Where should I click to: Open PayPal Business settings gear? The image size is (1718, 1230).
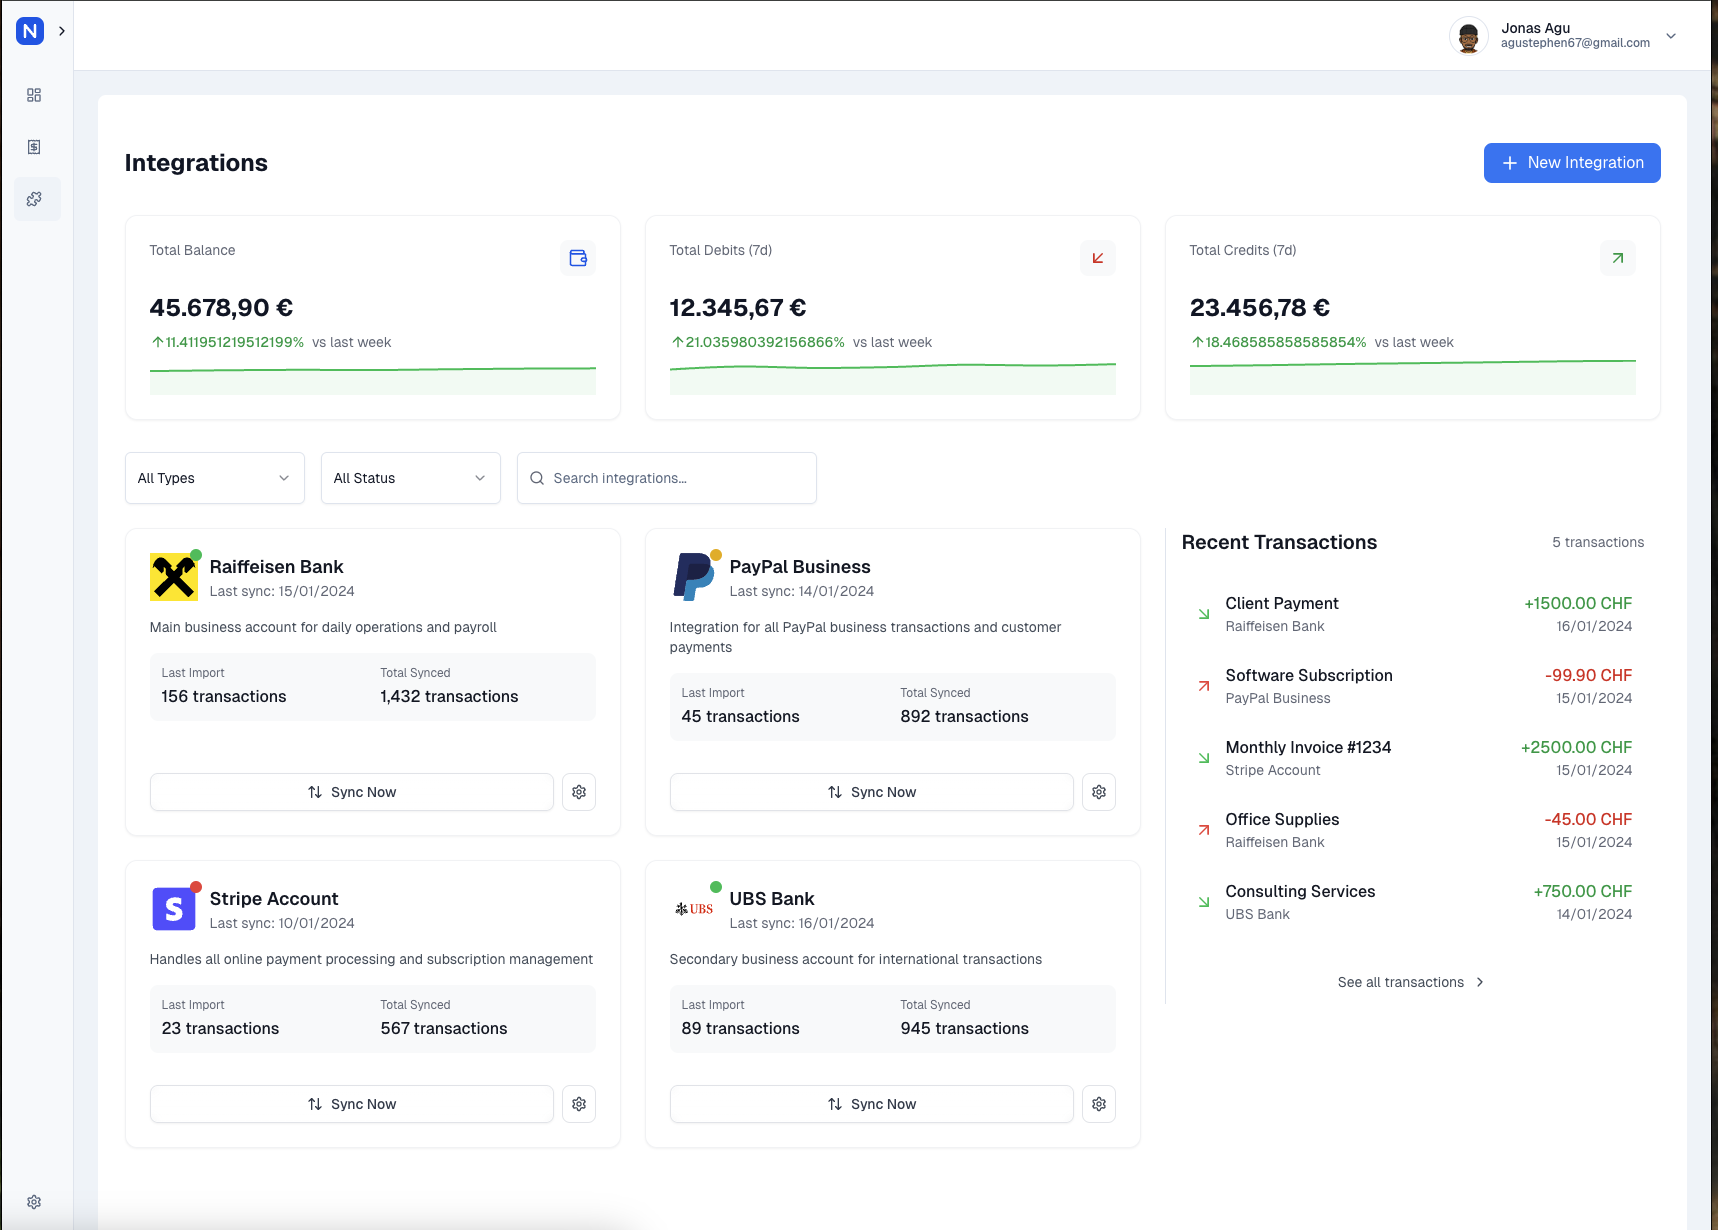pos(1099,792)
